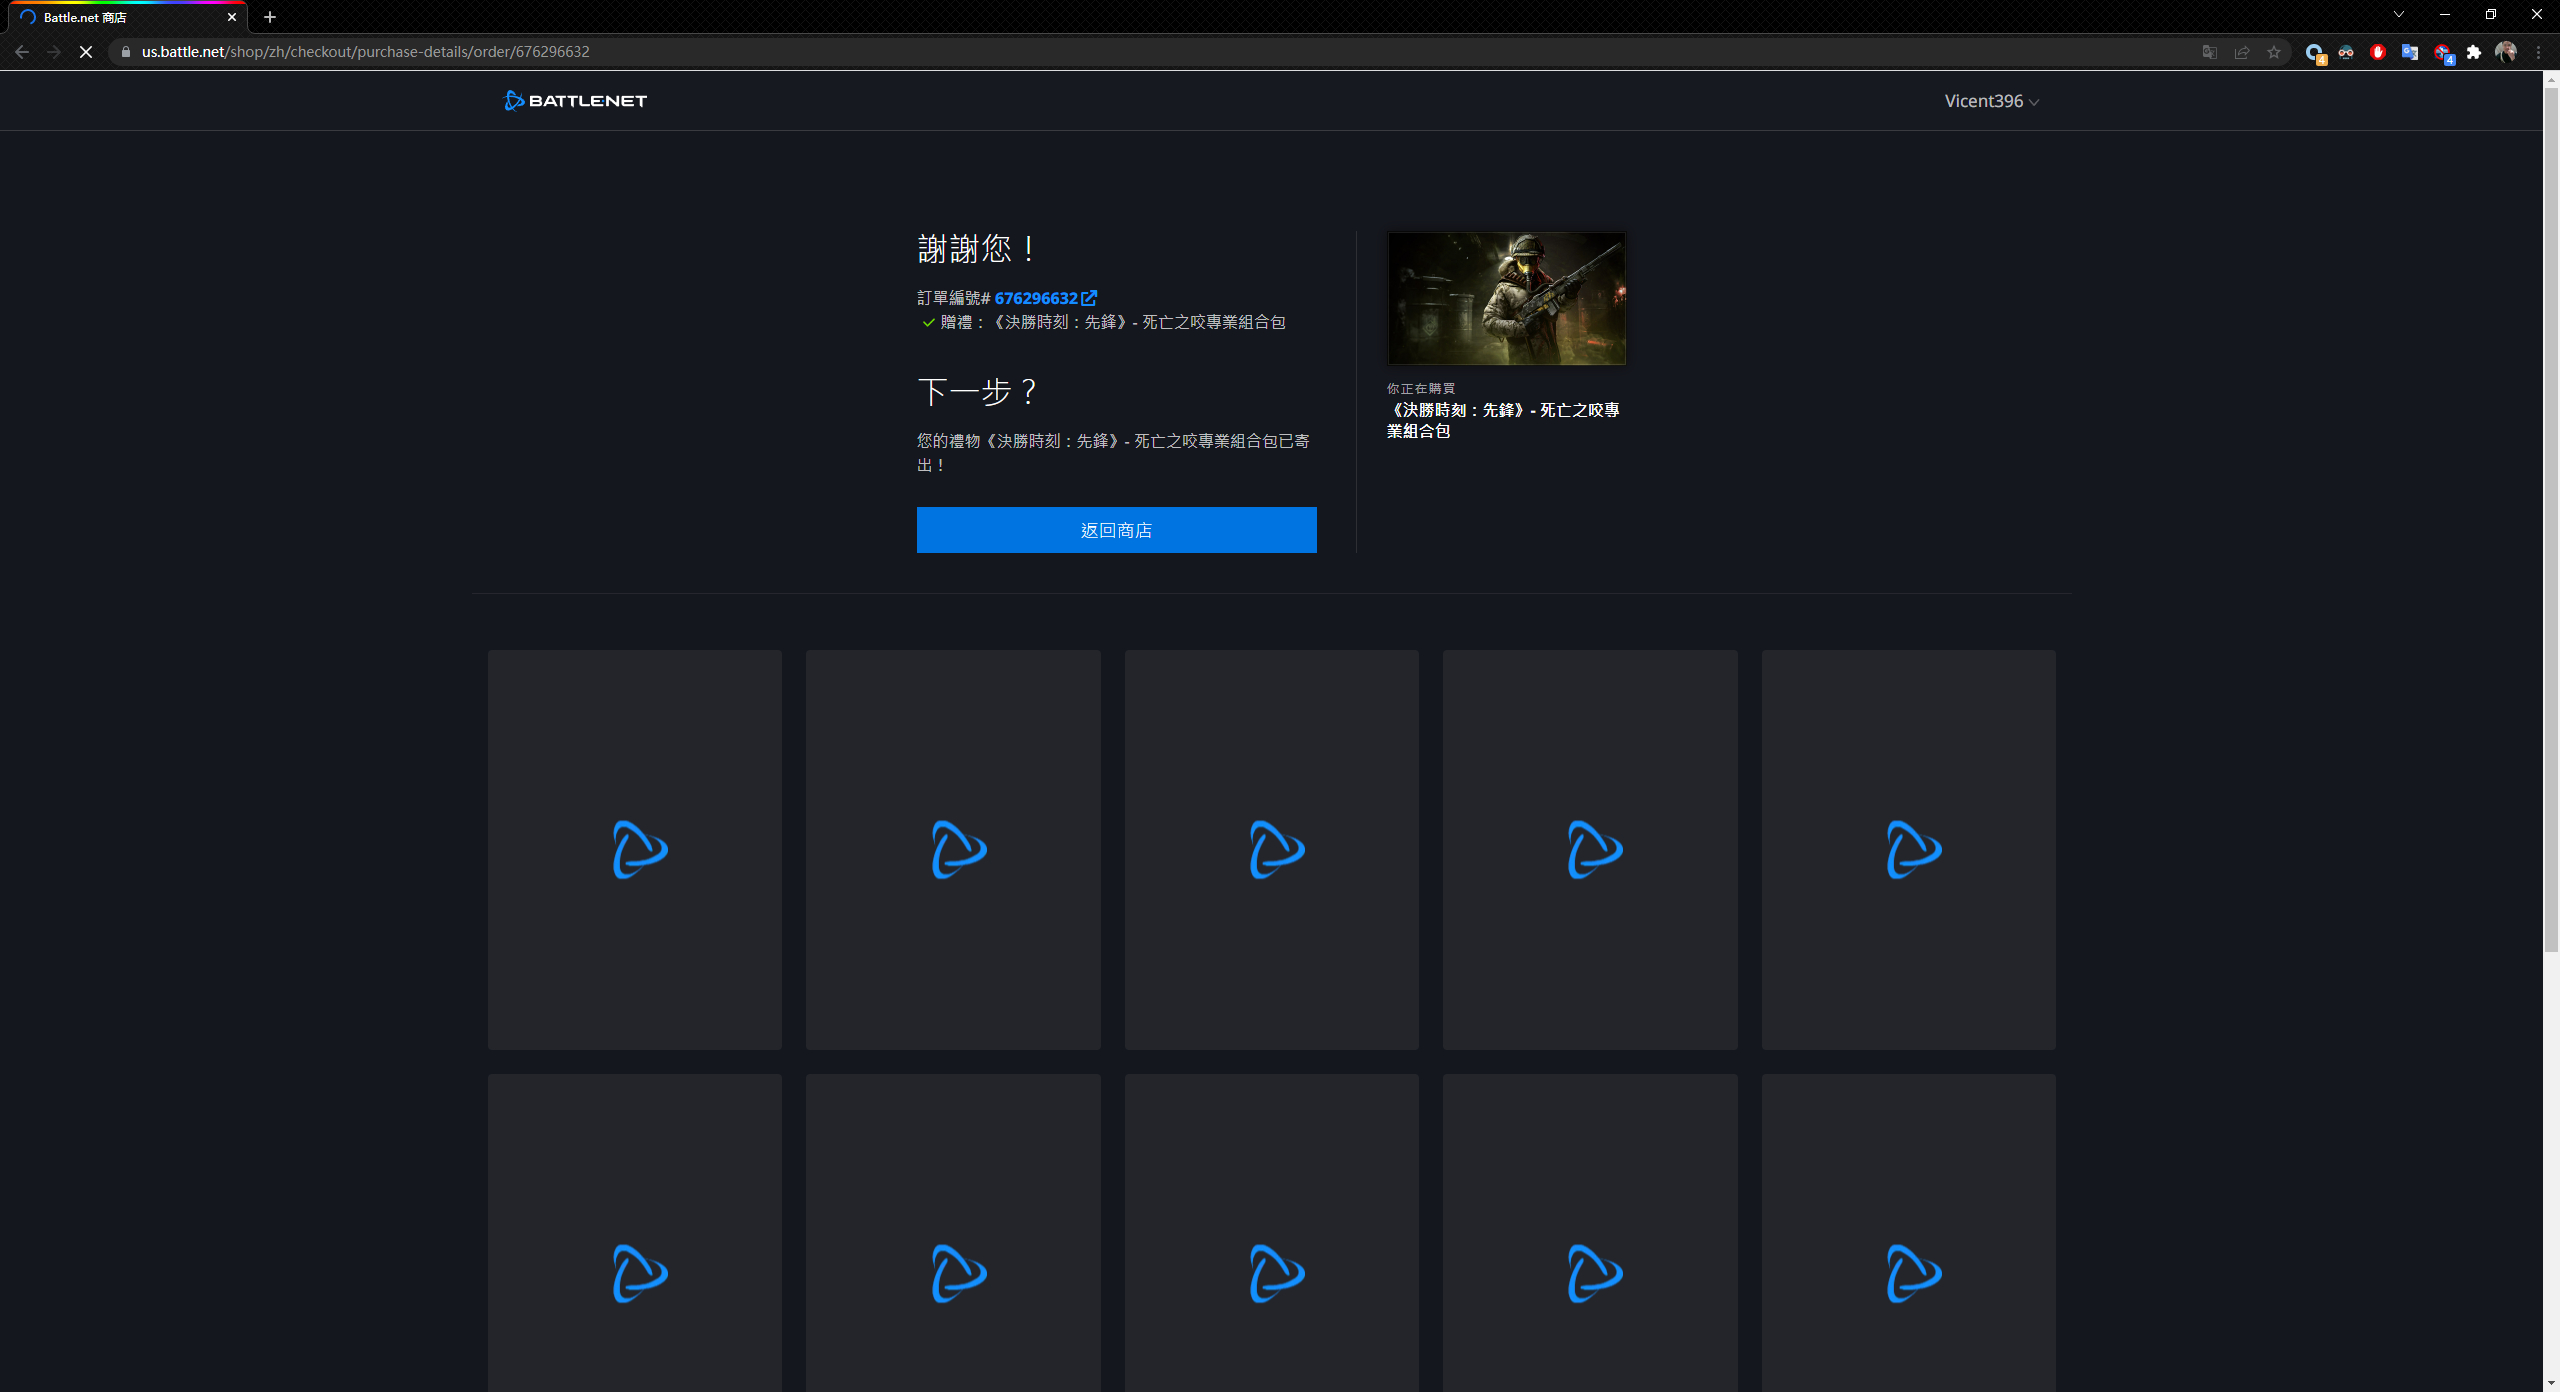Click the translate page icon in address bar
The image size is (2560, 1392).
click(2210, 52)
